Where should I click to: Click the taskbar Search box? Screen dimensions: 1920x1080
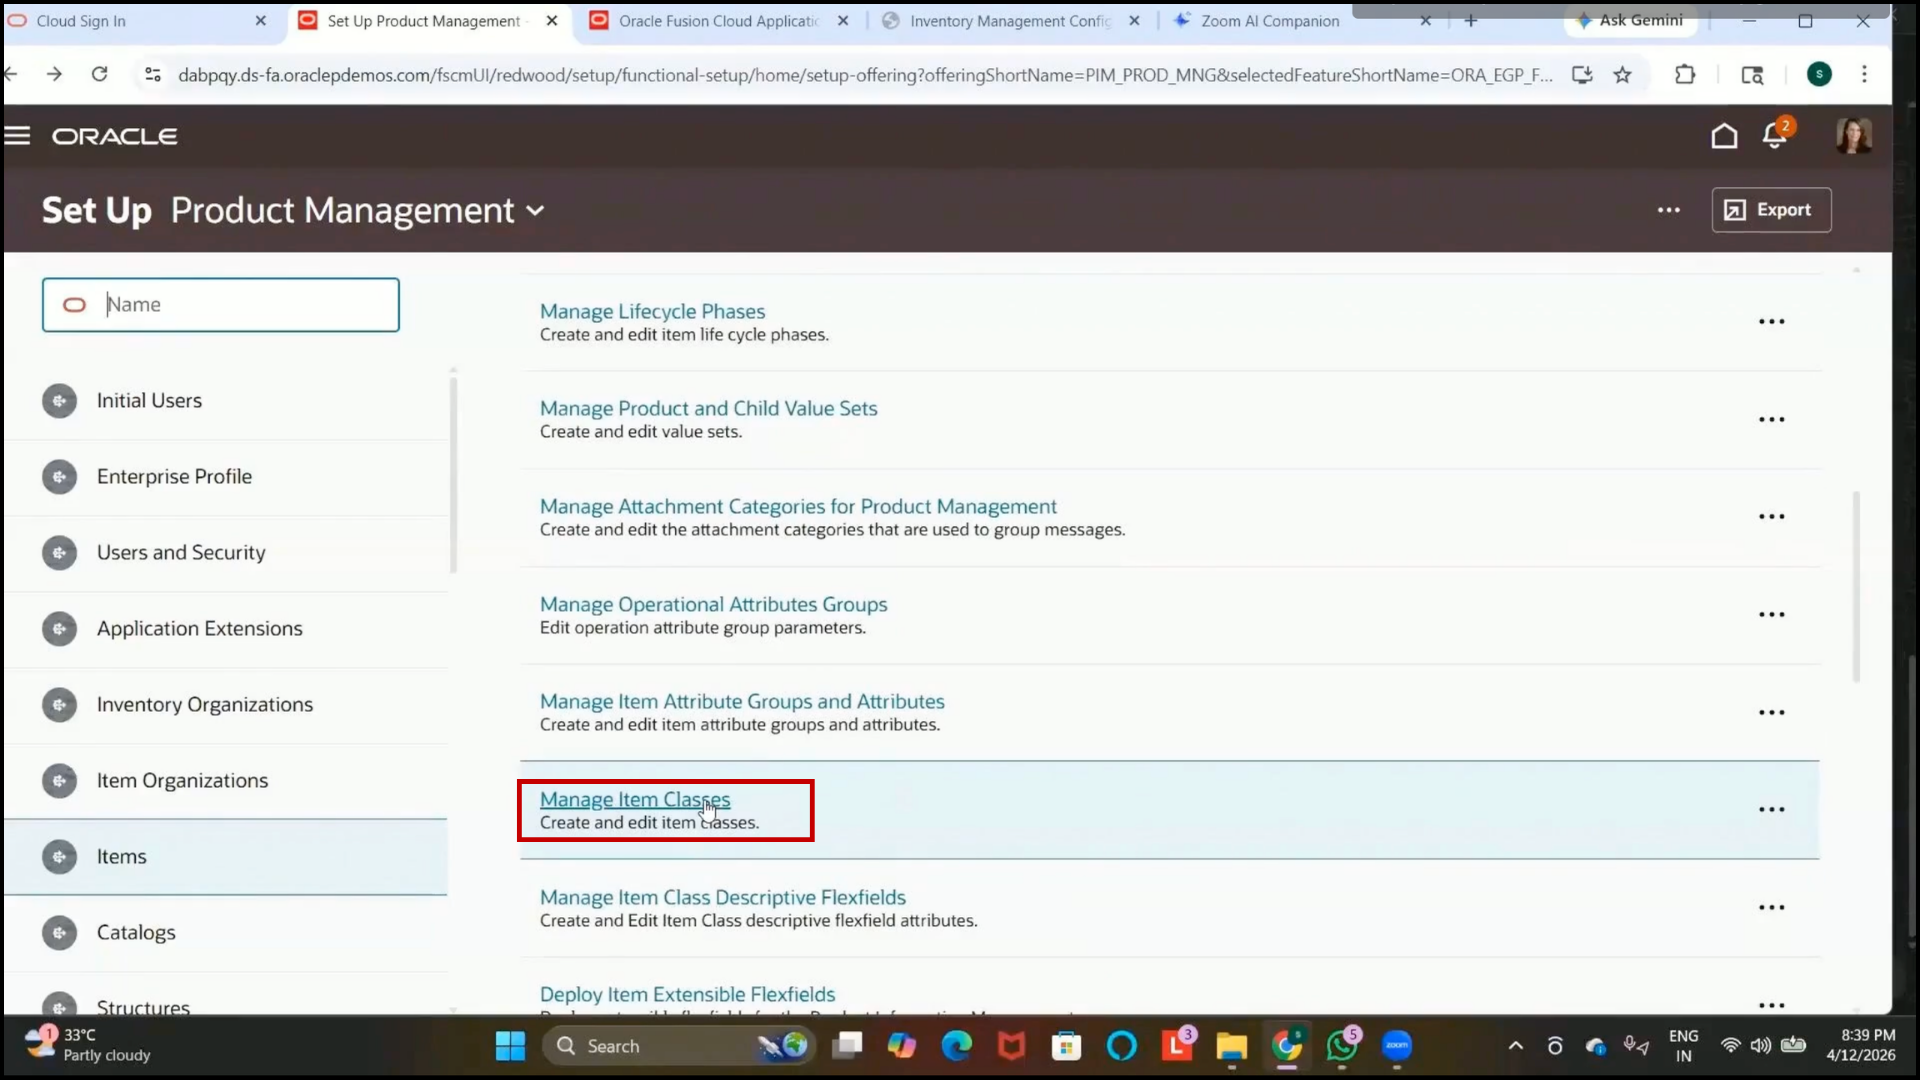pyautogui.click(x=680, y=1046)
